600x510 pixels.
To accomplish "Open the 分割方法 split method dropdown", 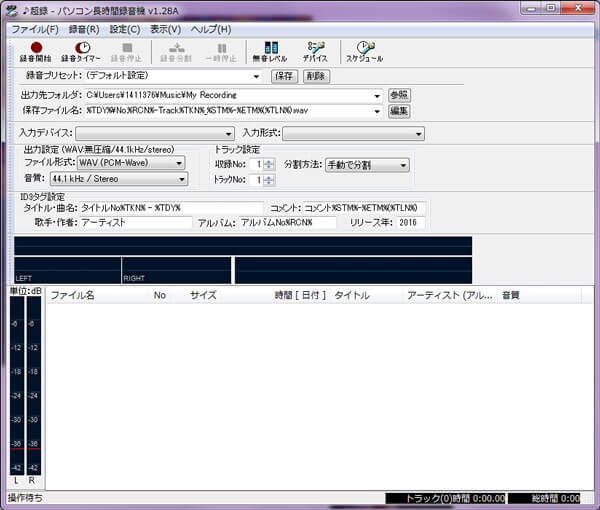I will click(x=404, y=165).
